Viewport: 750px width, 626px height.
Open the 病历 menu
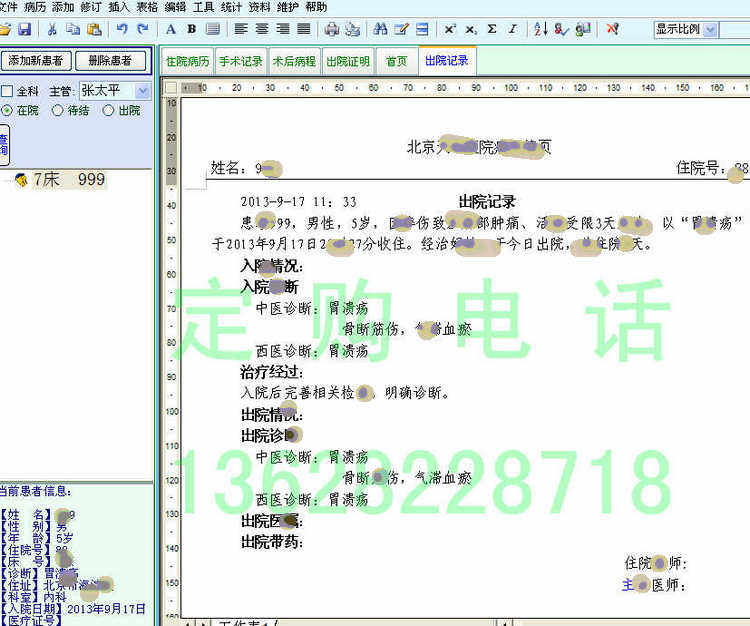(x=35, y=7)
